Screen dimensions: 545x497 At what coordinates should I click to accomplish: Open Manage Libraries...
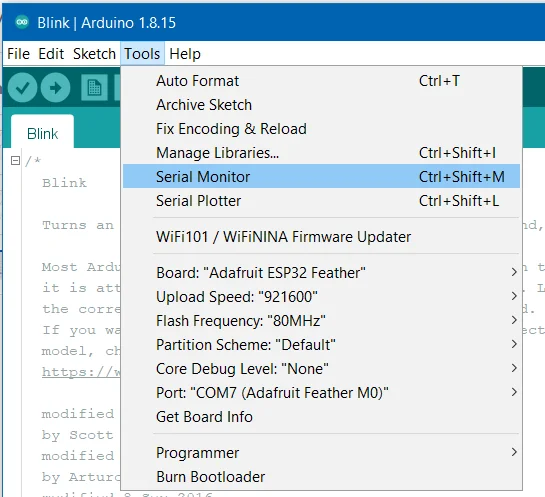point(322,153)
